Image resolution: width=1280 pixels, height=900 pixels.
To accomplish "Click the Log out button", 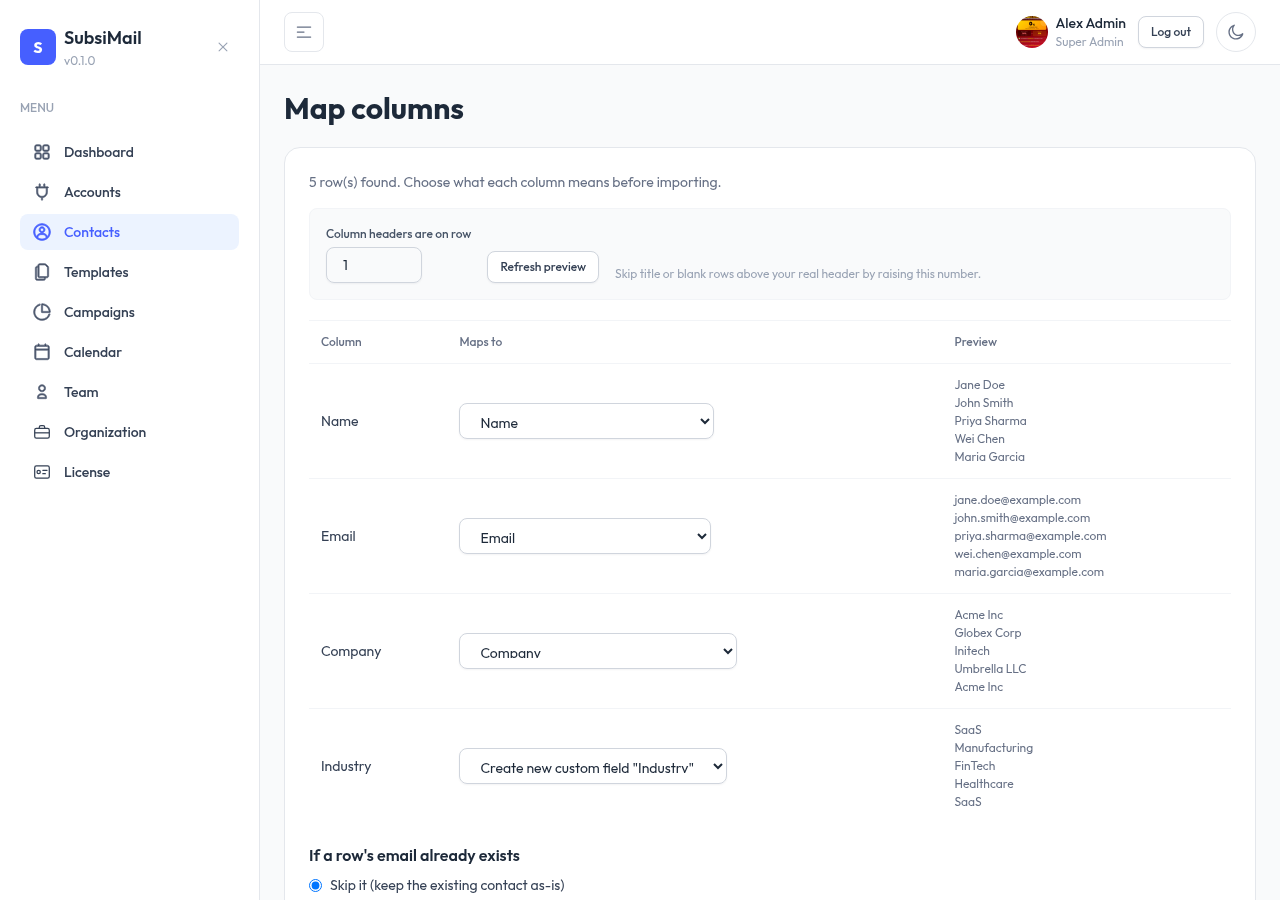I will (1171, 32).
